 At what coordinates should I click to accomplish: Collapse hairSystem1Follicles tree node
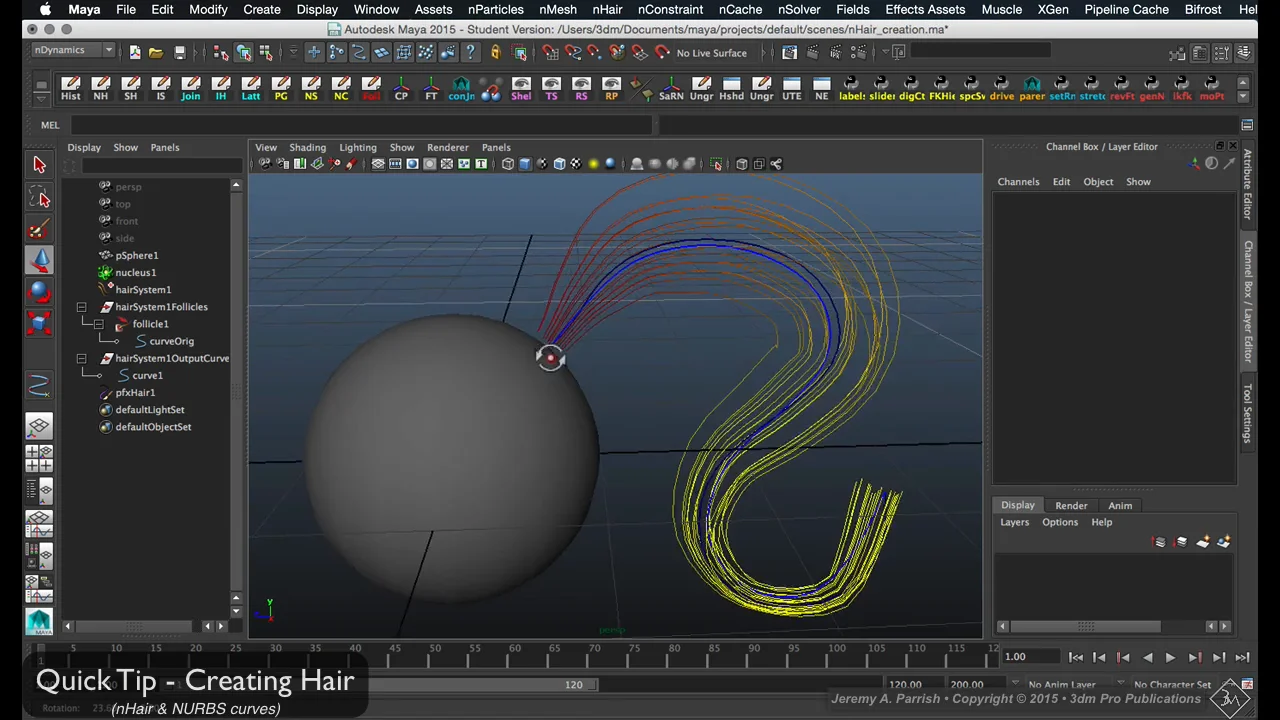81,307
